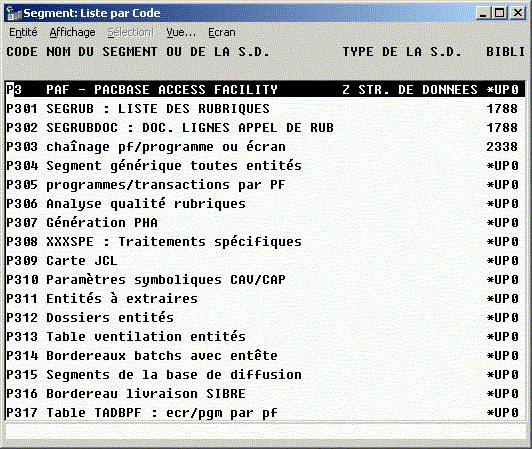This screenshot has width=532, height=449.
Task: Maximize the Segment list window
Action: (x=499, y=13)
